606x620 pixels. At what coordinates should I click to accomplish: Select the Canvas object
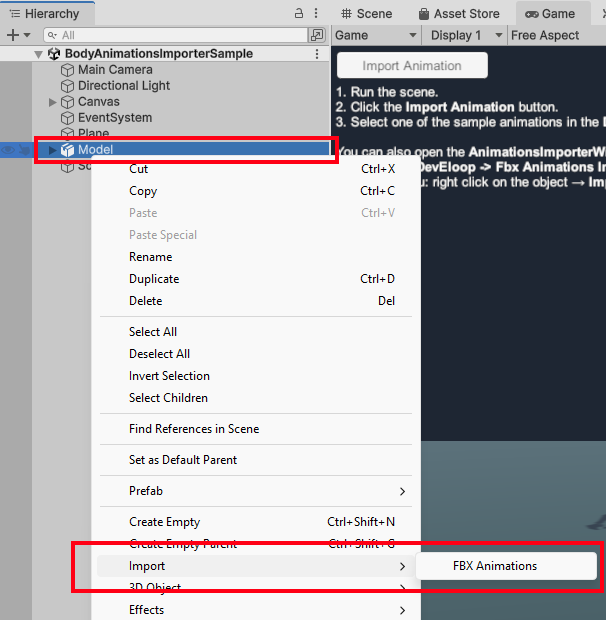coord(98,102)
